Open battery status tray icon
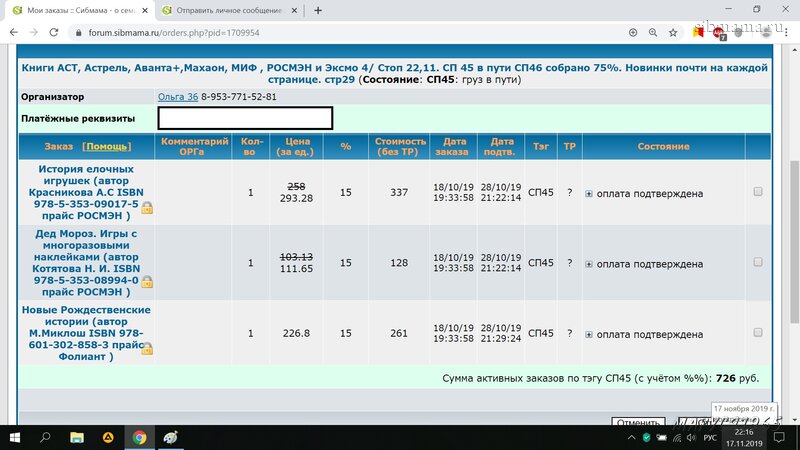 [x=662, y=438]
